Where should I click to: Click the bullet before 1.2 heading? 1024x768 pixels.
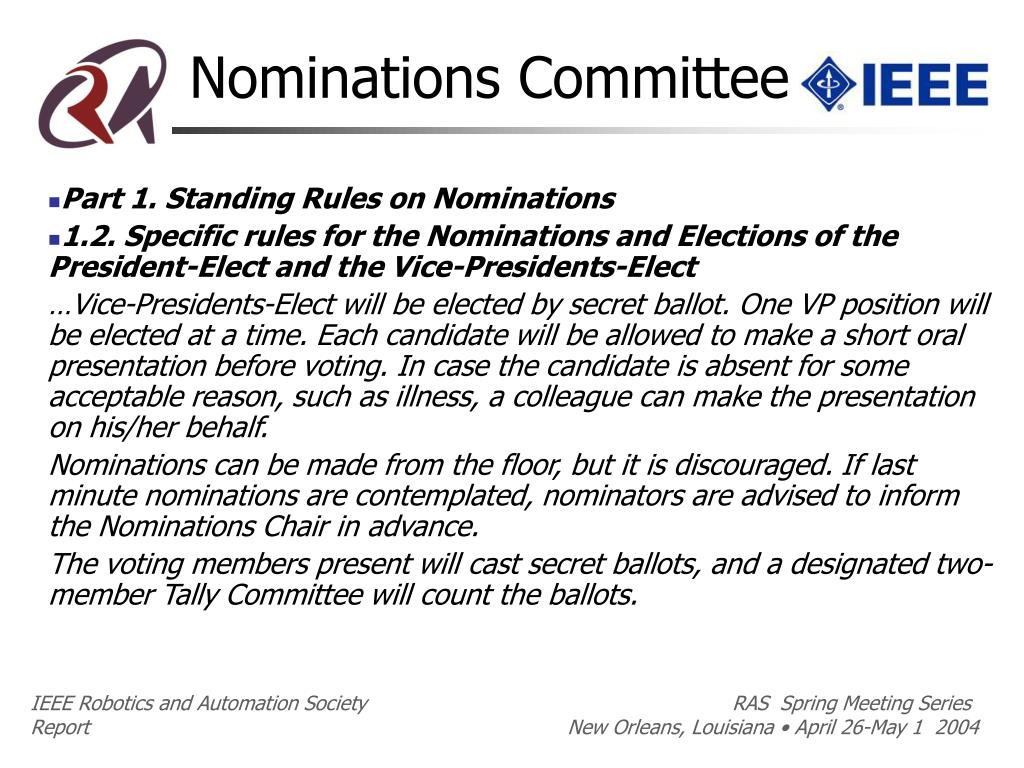55,240
